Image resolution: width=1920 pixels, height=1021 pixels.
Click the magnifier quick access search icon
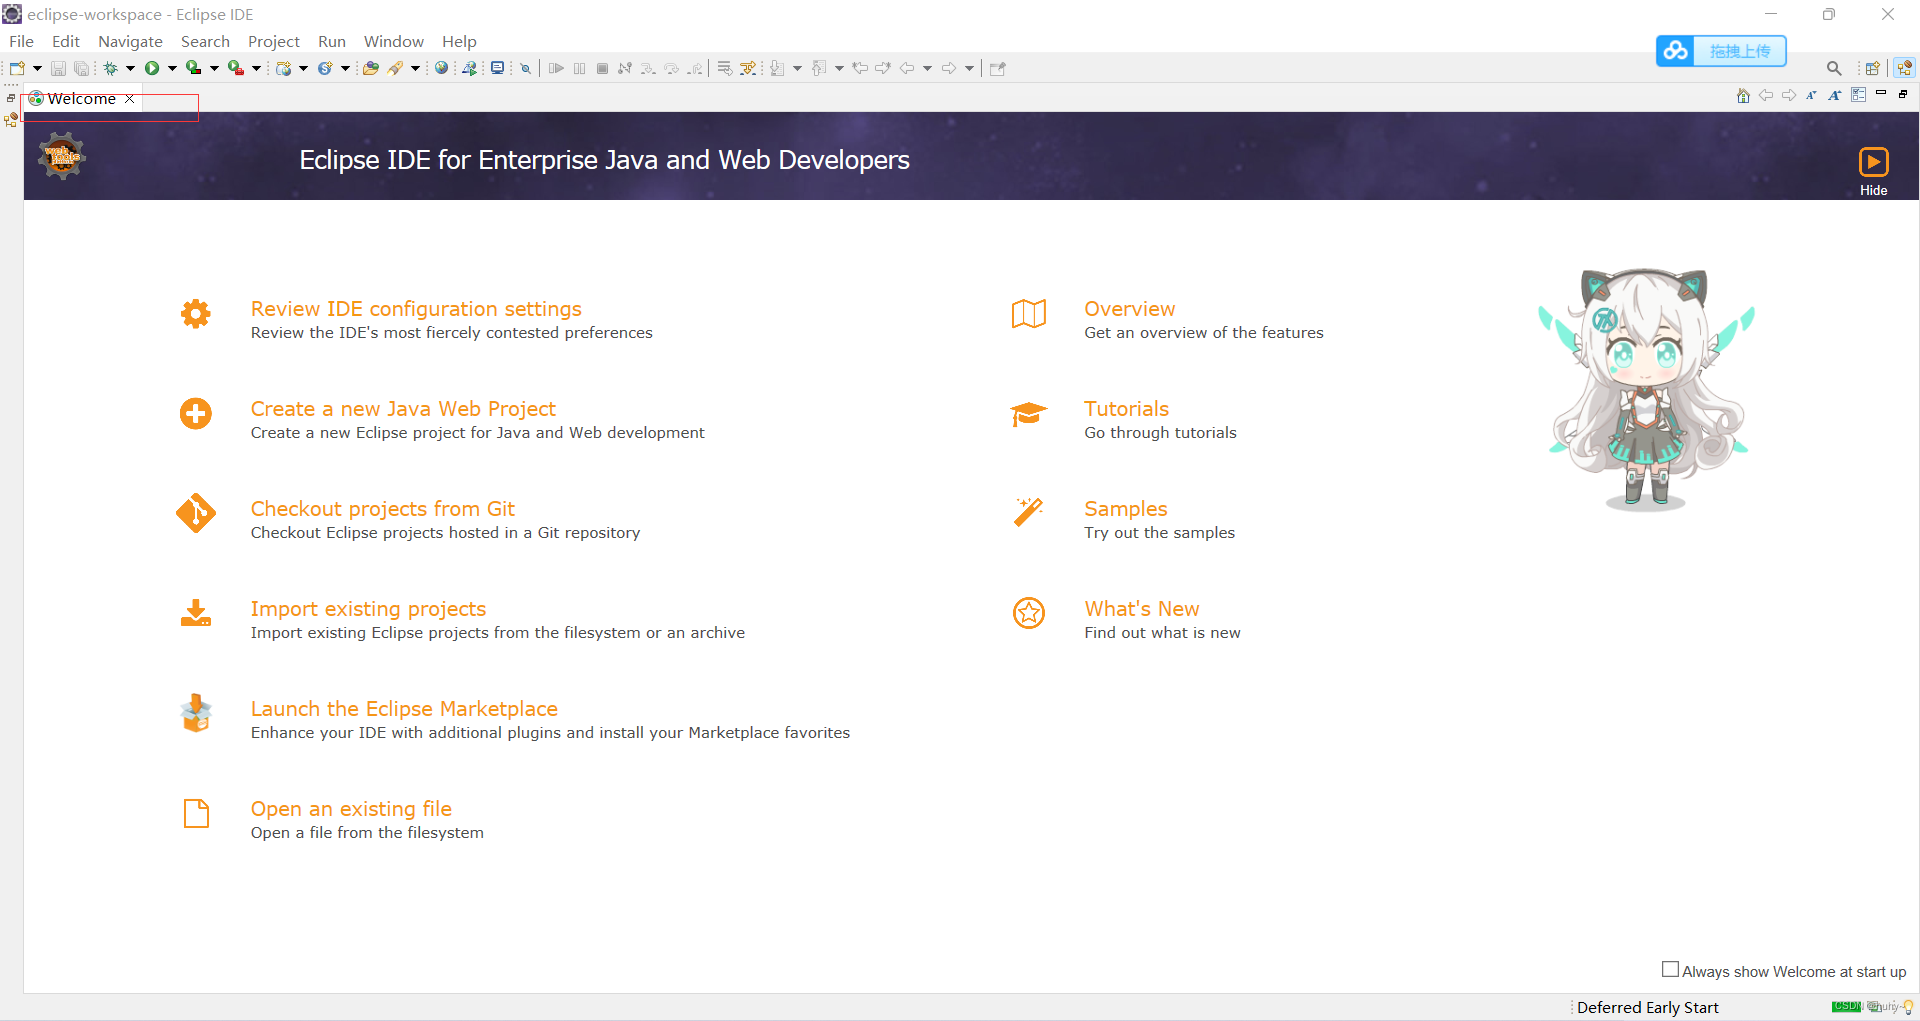point(1834,68)
